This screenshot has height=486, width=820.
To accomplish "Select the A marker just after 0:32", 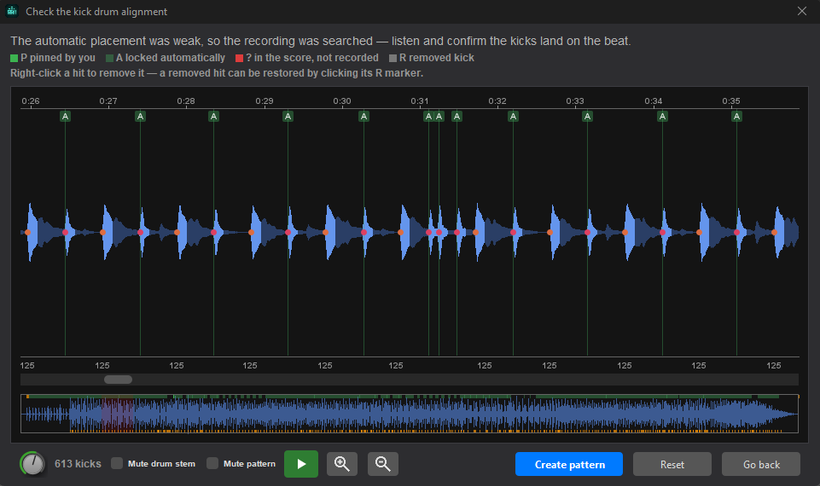I will (513, 116).
